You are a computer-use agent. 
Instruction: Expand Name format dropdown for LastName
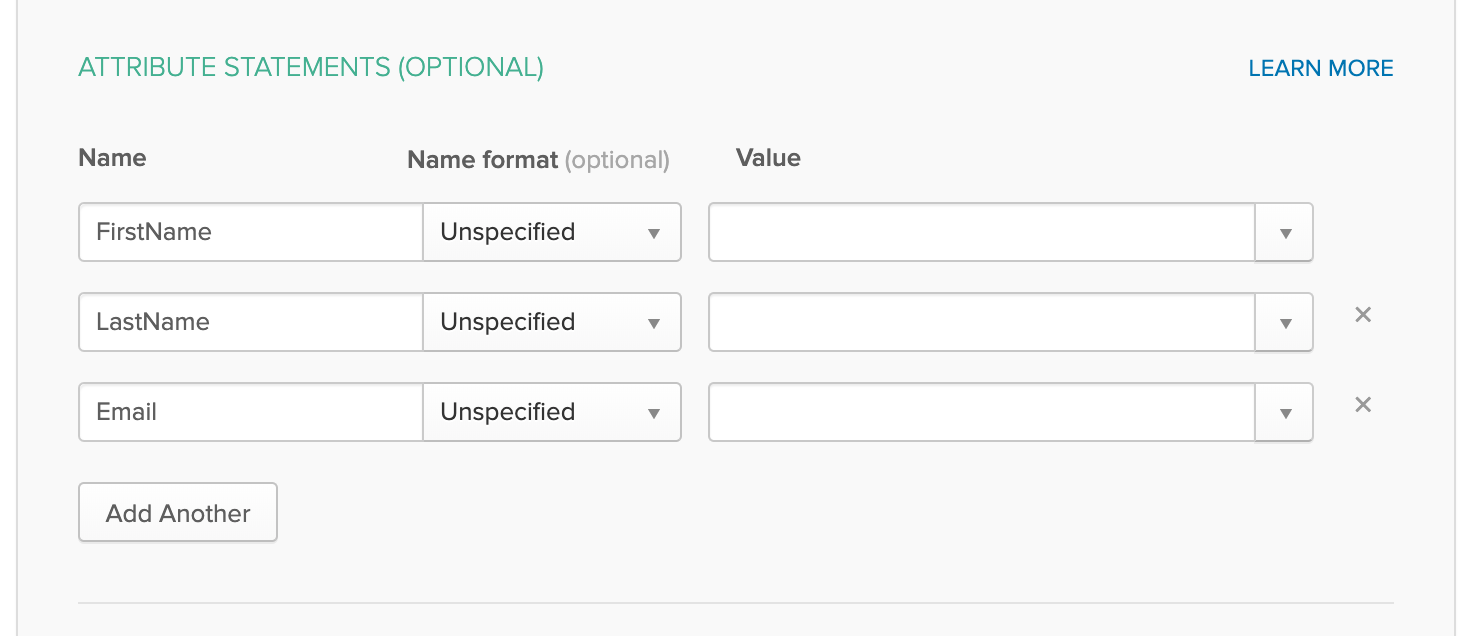[x=552, y=322]
